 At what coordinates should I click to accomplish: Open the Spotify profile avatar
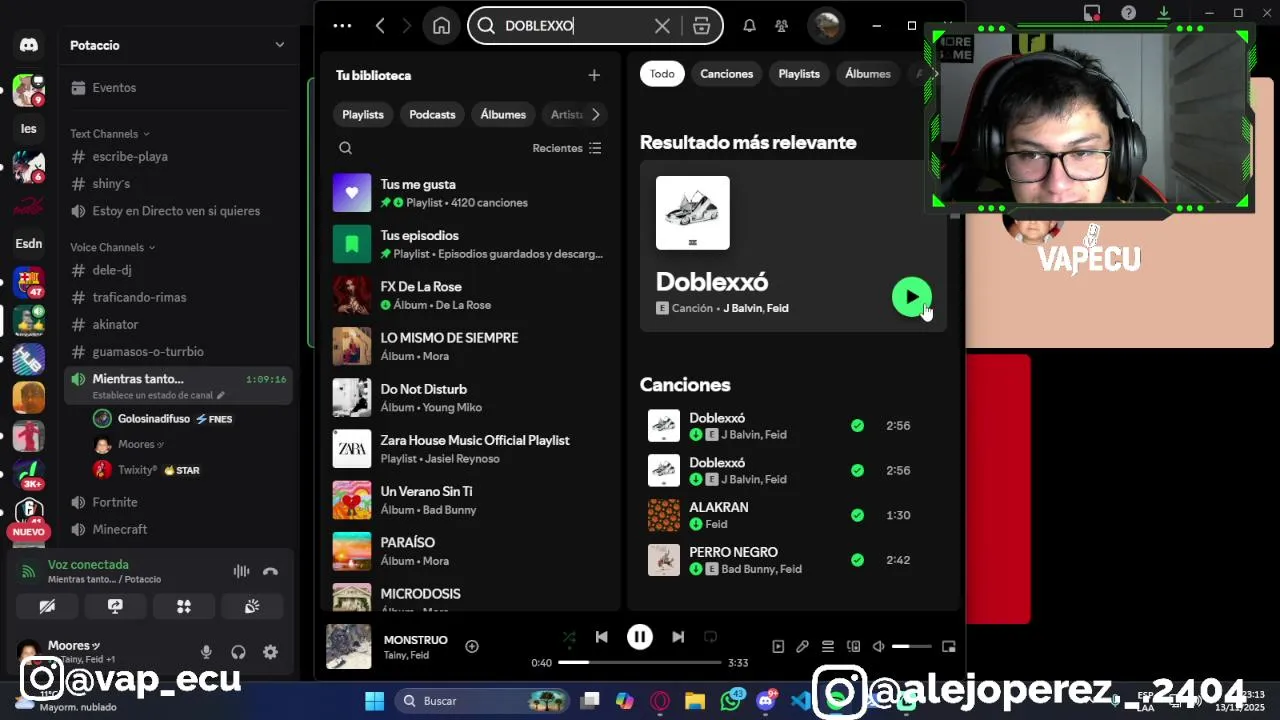pyautogui.click(x=826, y=26)
